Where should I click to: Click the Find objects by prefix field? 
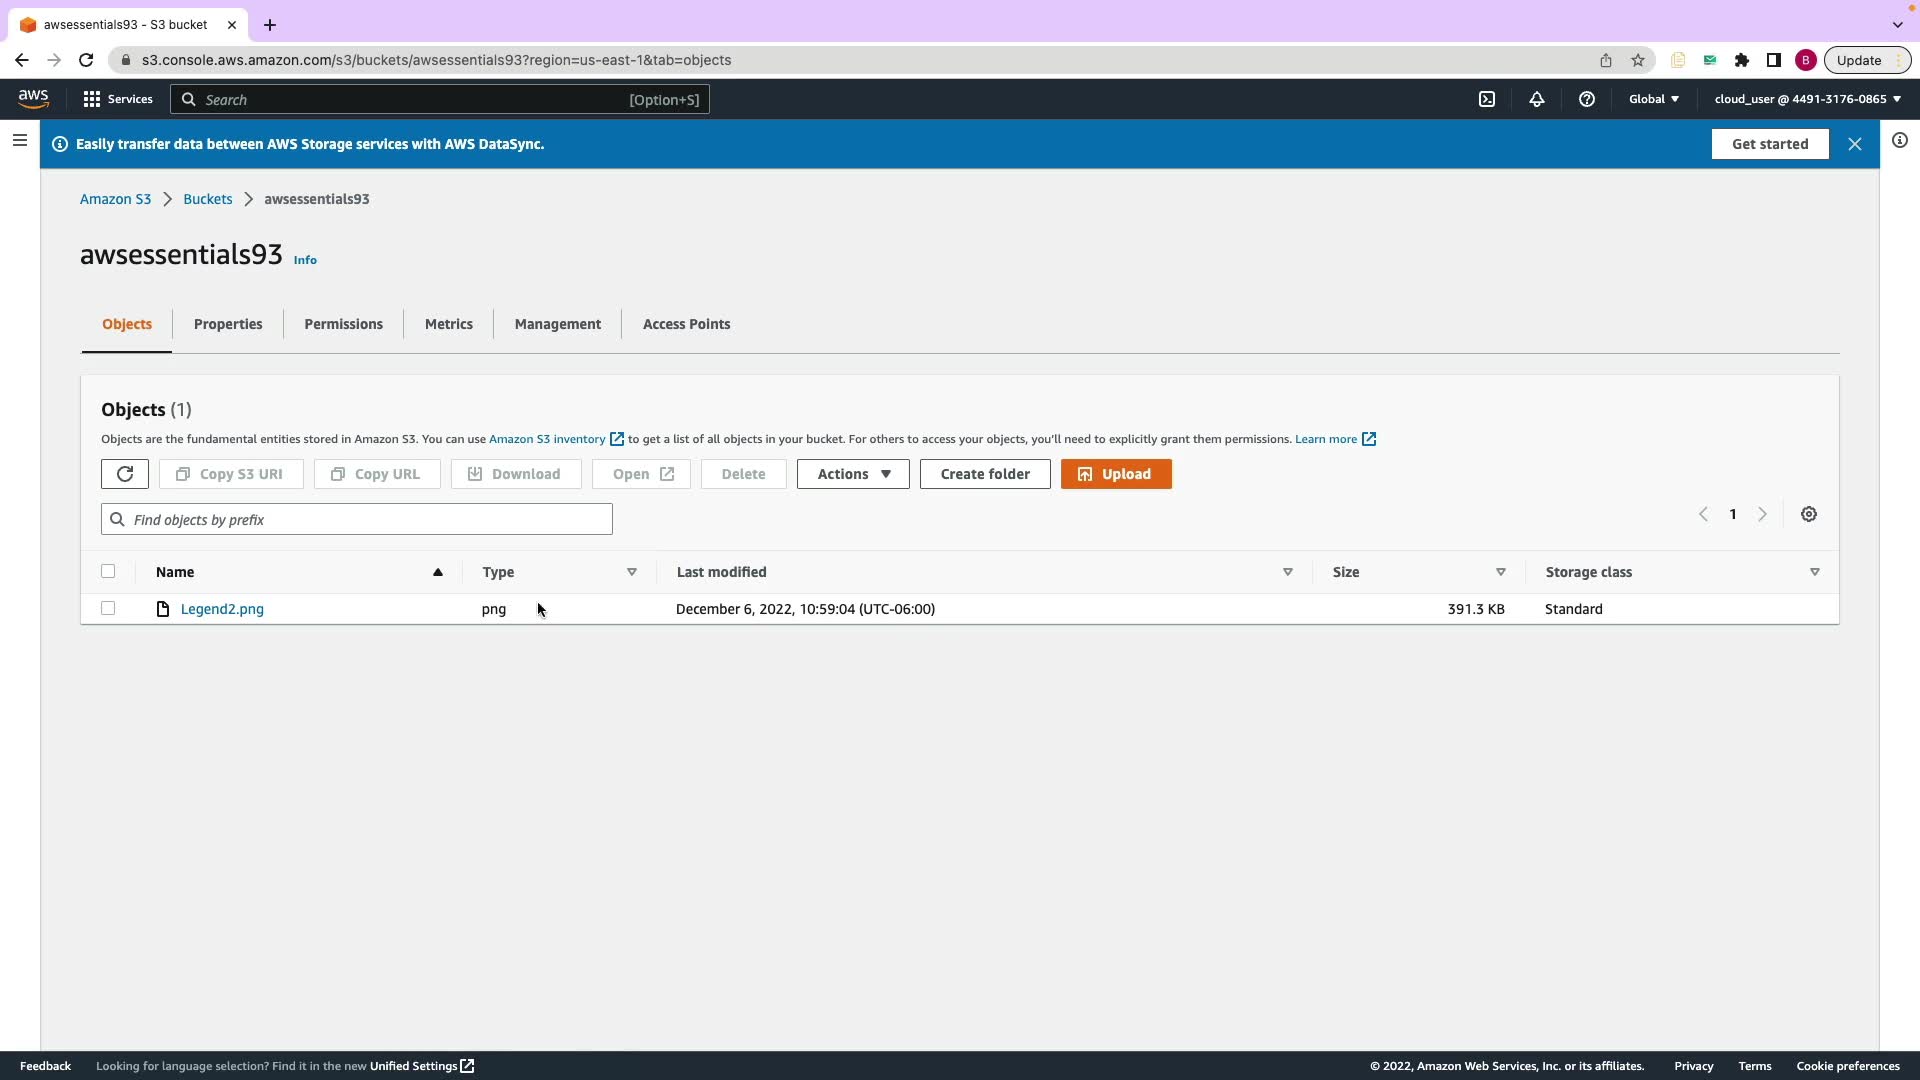coord(357,520)
